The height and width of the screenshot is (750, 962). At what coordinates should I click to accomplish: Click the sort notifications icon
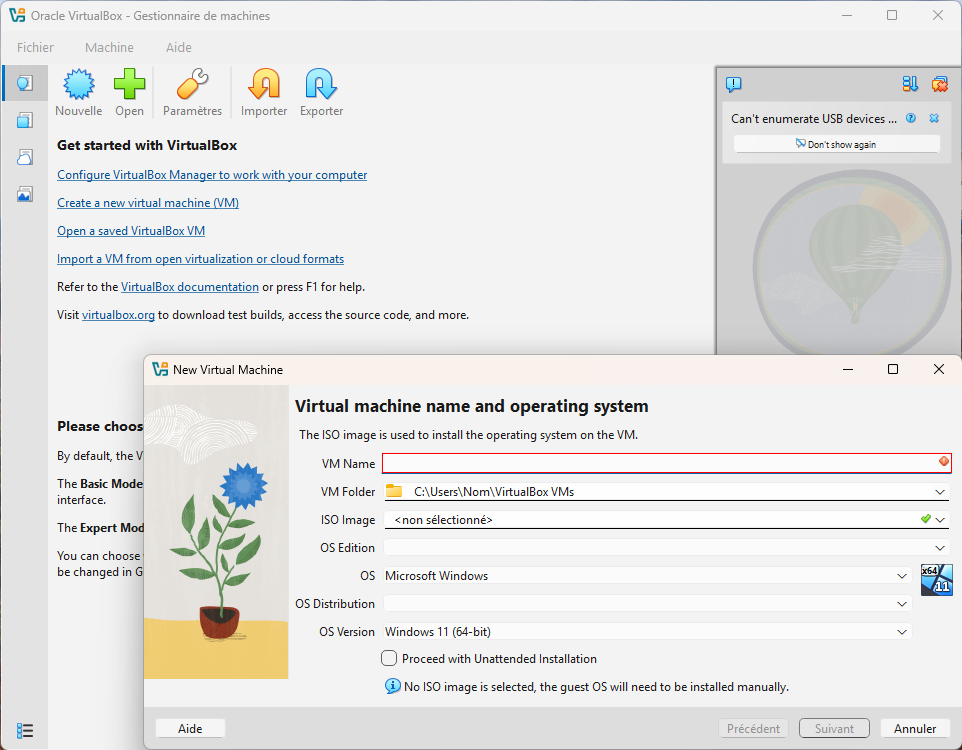click(x=910, y=84)
